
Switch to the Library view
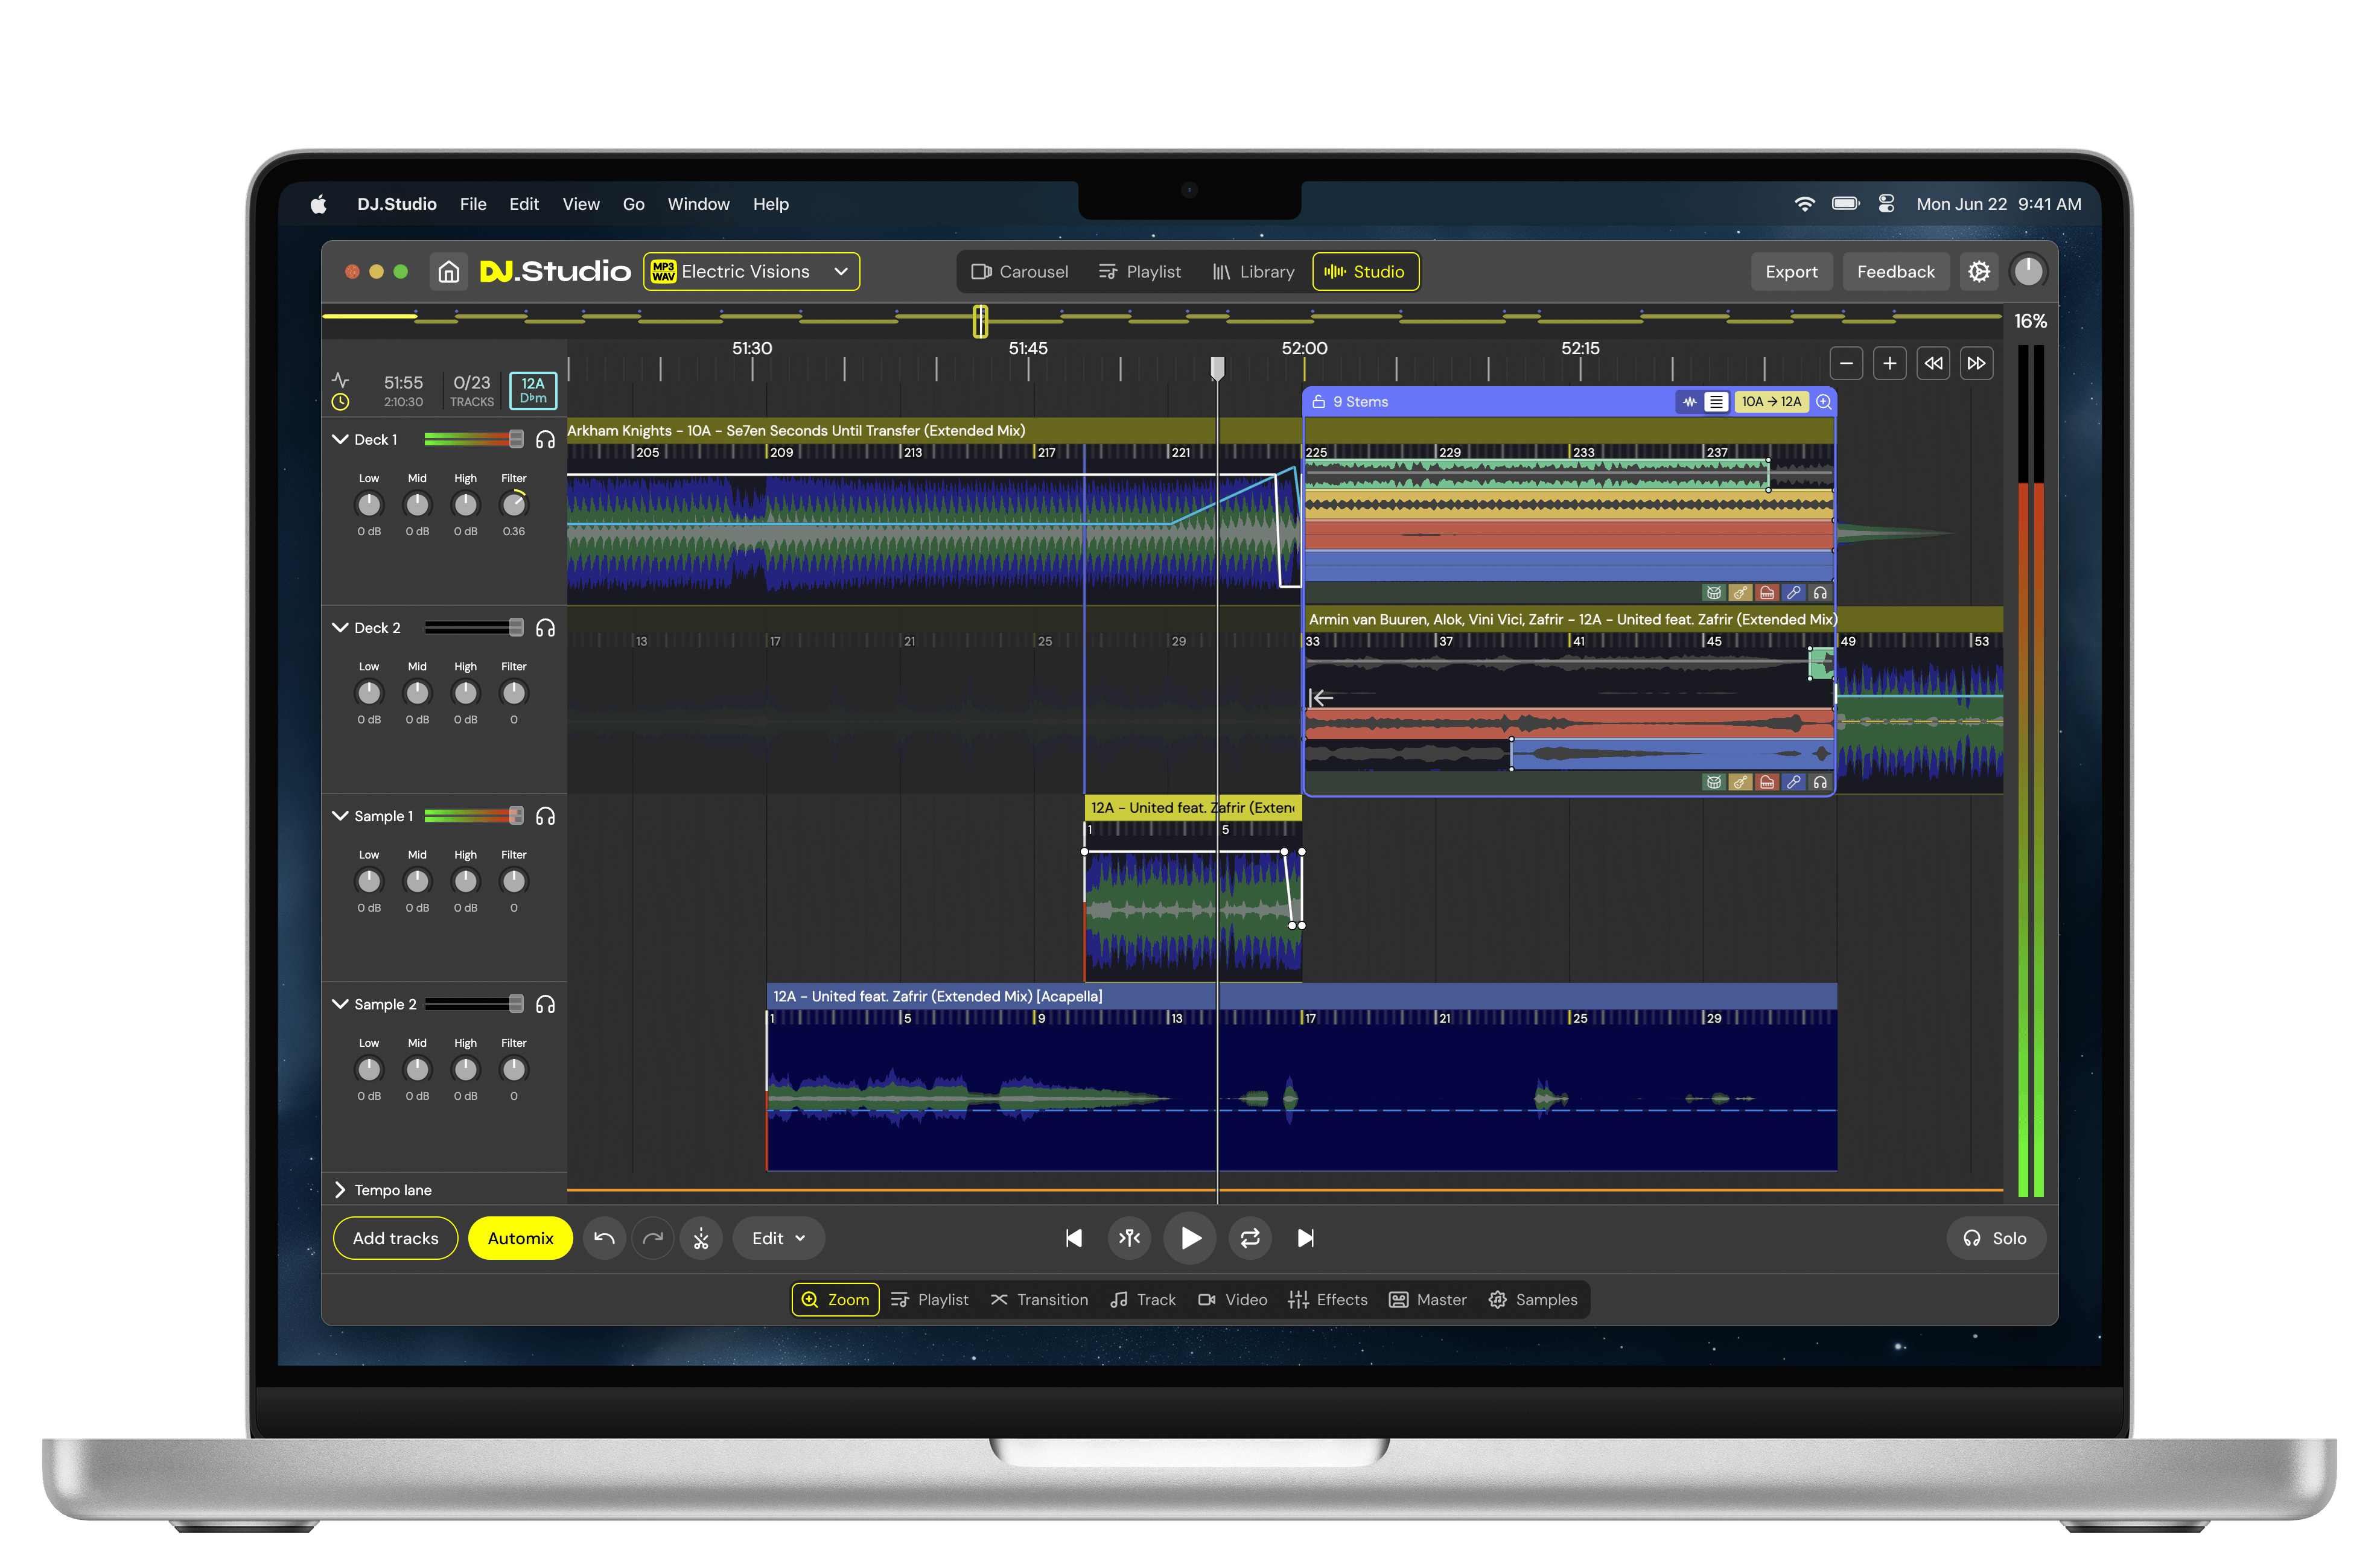[x=1253, y=271]
